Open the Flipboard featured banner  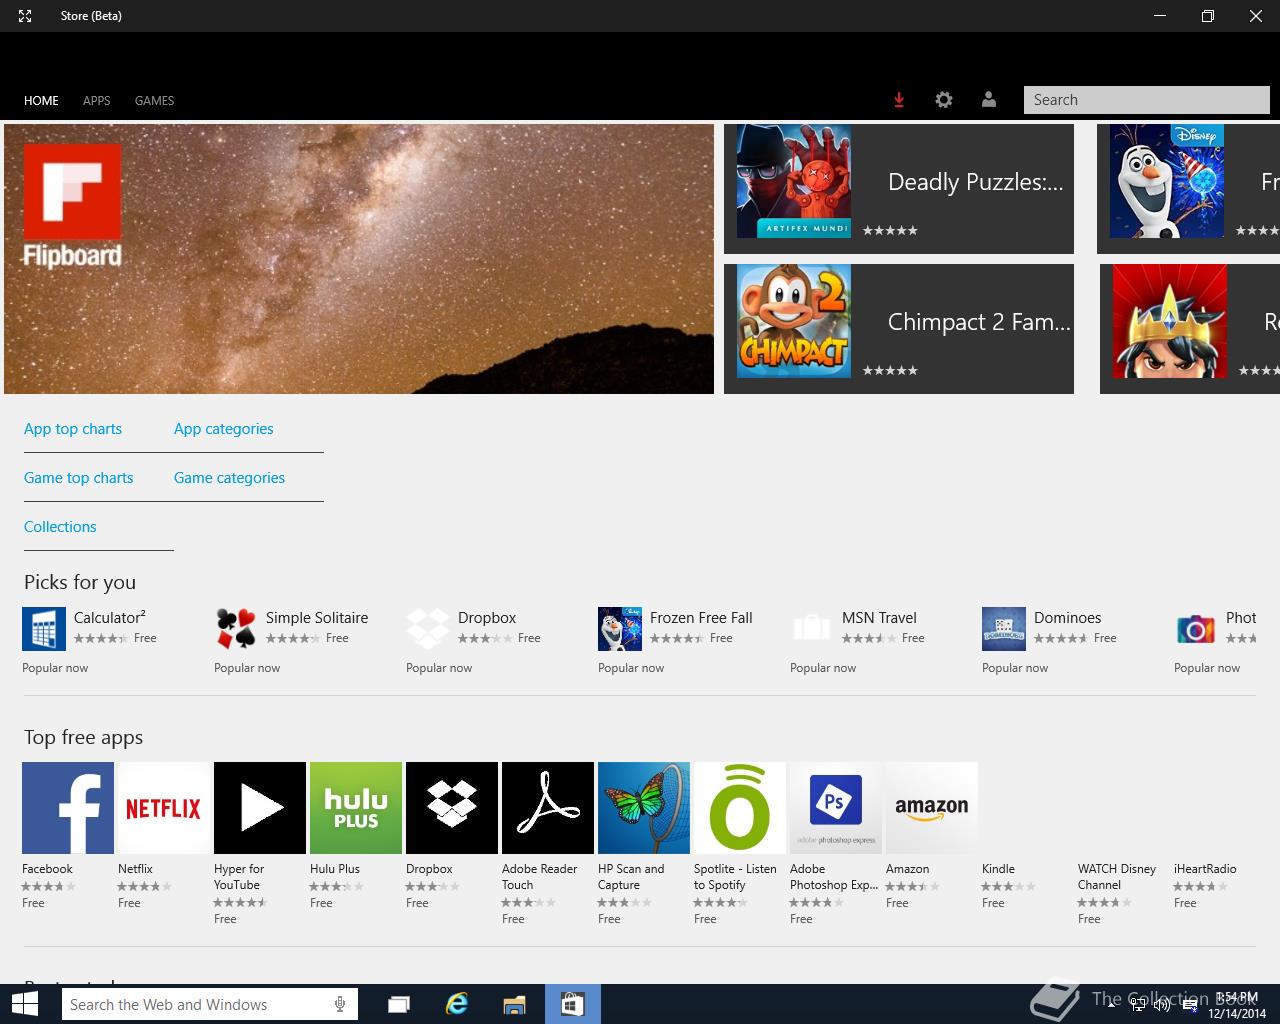coord(359,259)
